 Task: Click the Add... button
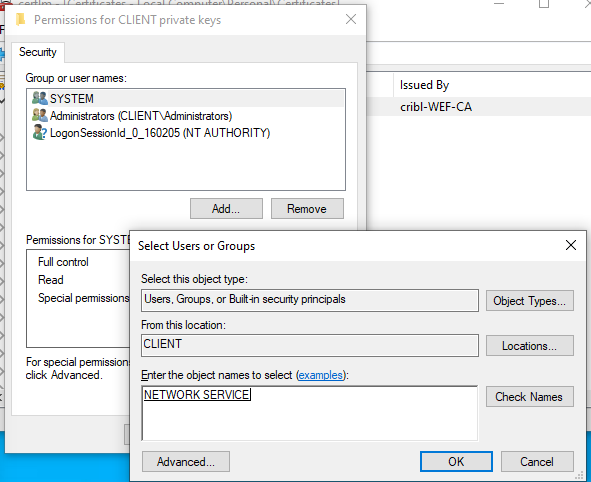226,208
